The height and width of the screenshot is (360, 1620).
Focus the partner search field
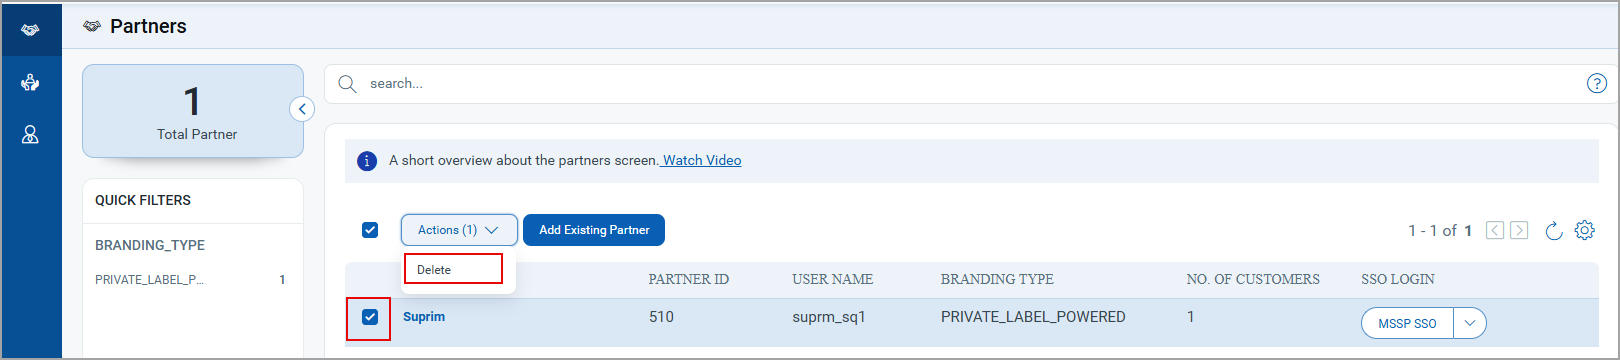970,84
